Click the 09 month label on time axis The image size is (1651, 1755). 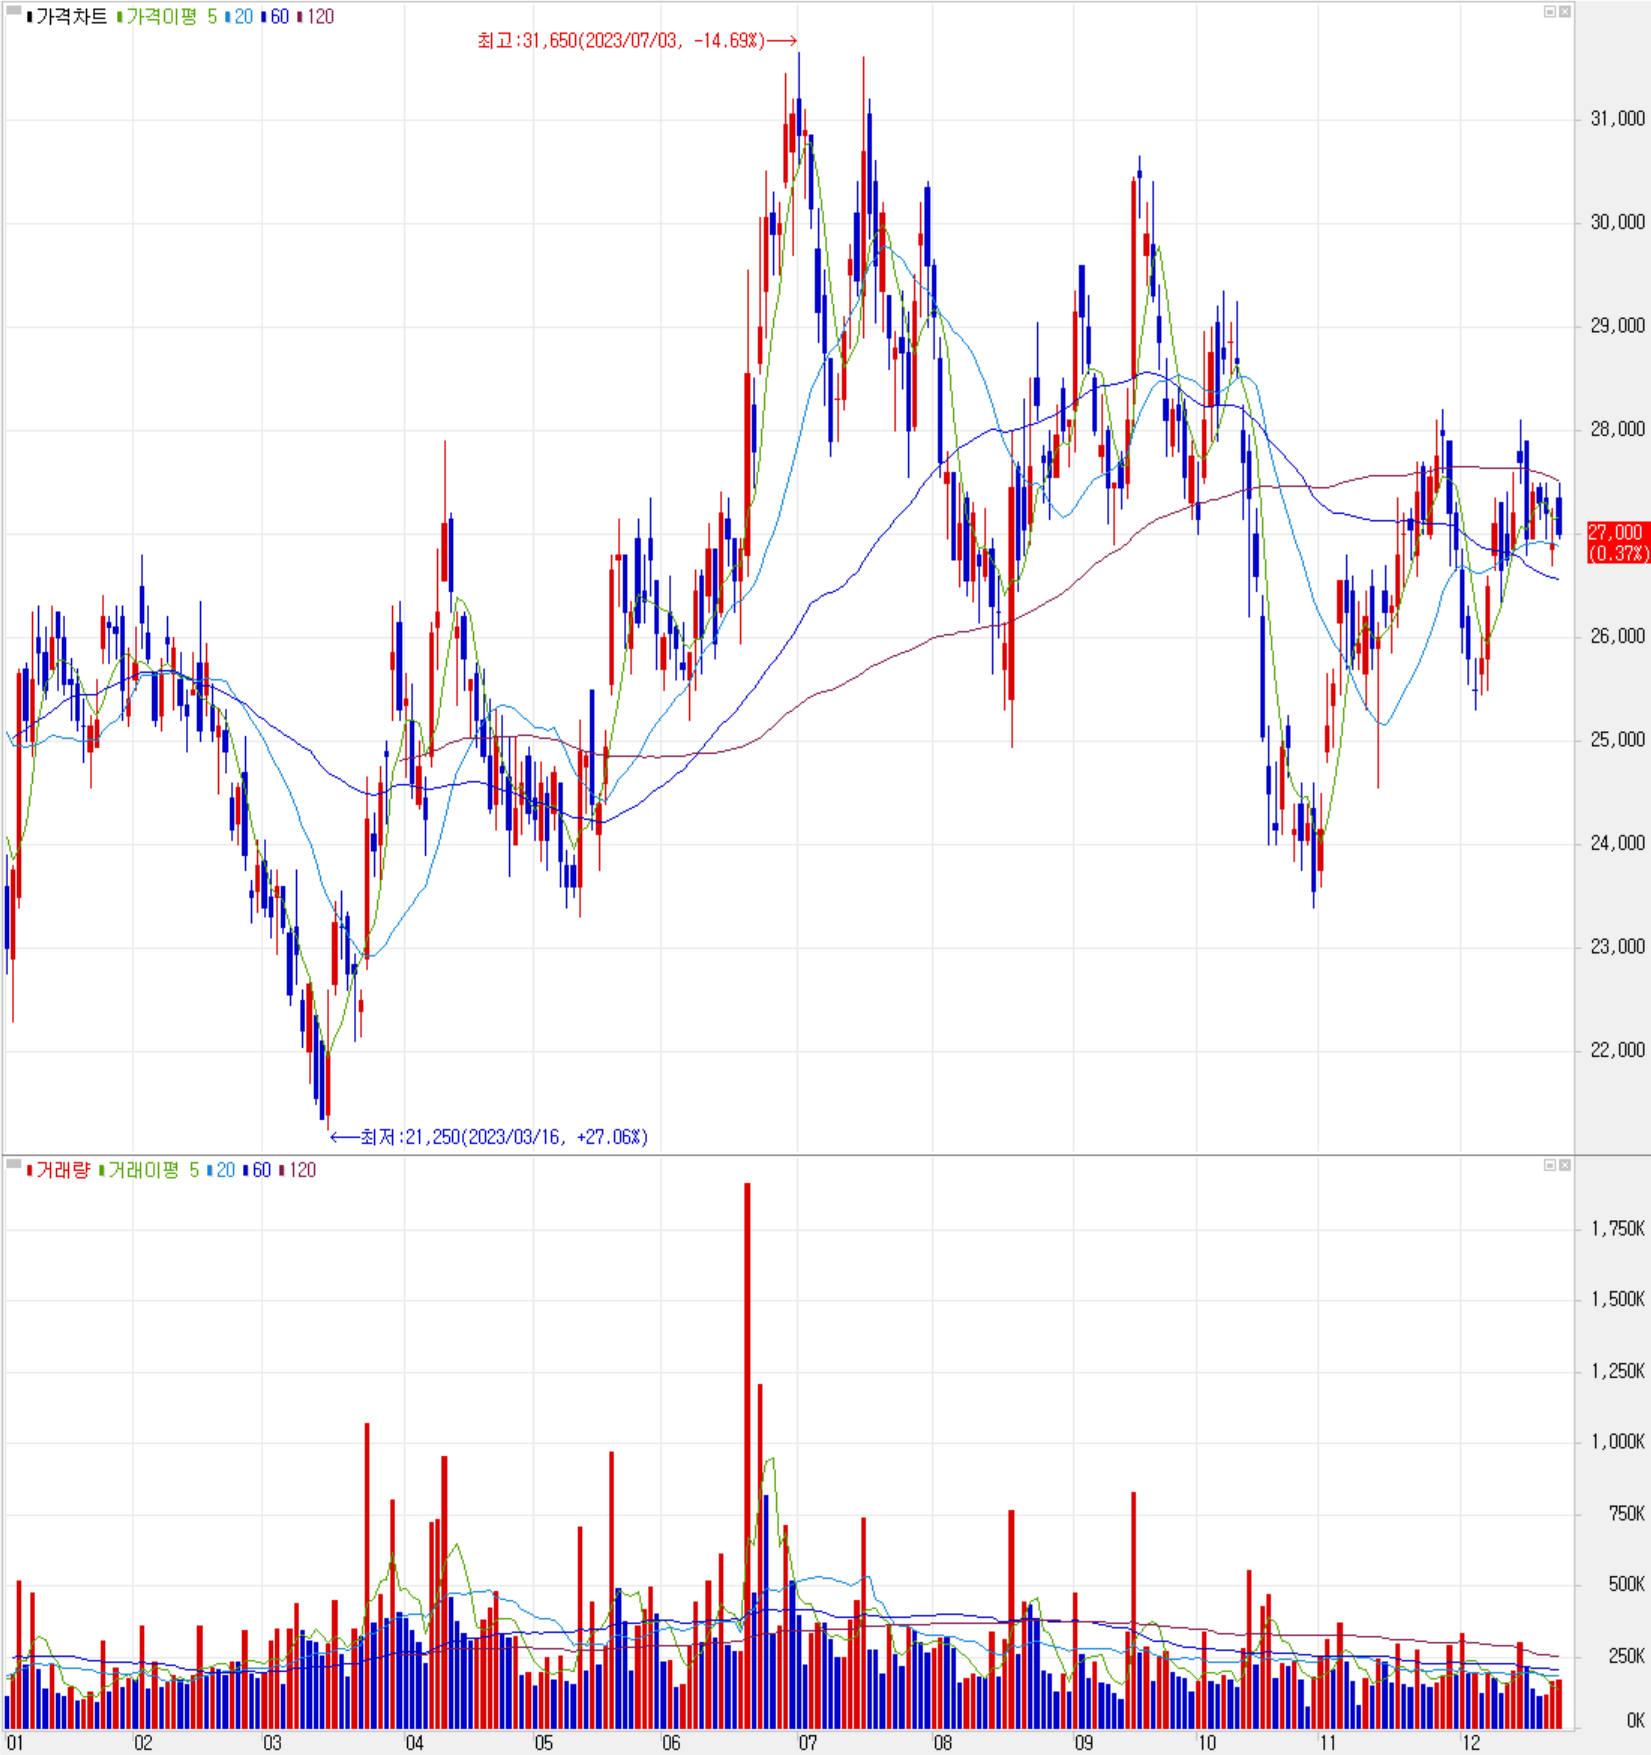pos(1084,1743)
